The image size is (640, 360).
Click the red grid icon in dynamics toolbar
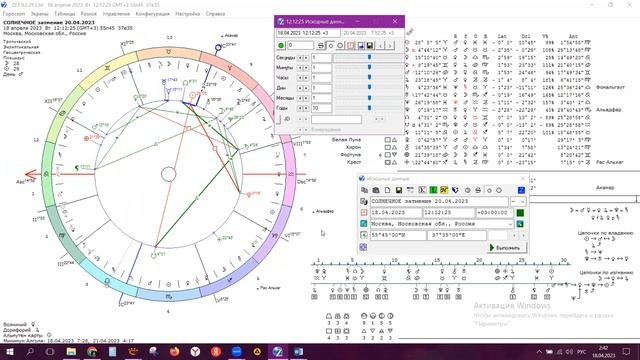click(351, 45)
